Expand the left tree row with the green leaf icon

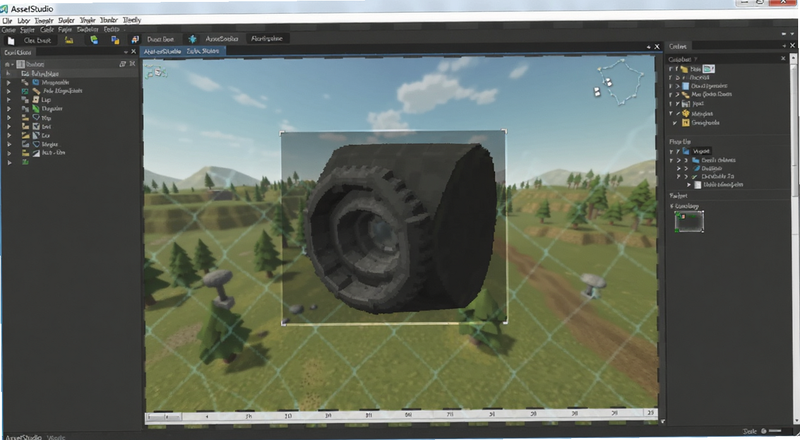pyautogui.click(x=9, y=109)
